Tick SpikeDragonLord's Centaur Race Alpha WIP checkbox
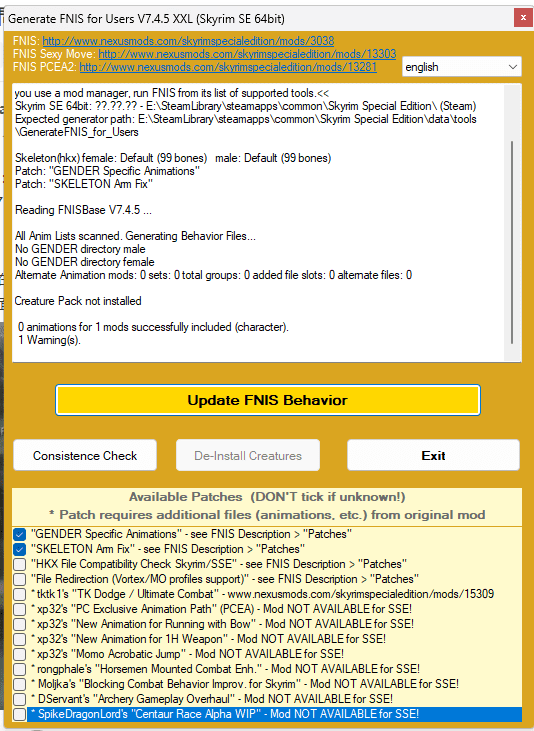This screenshot has height=731, width=534. click(x=20, y=714)
